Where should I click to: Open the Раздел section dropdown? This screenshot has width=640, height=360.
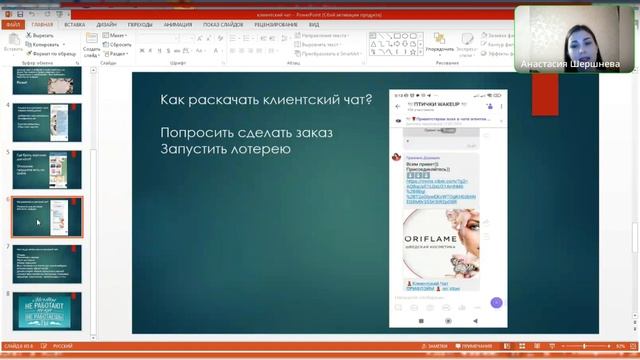click(116, 53)
